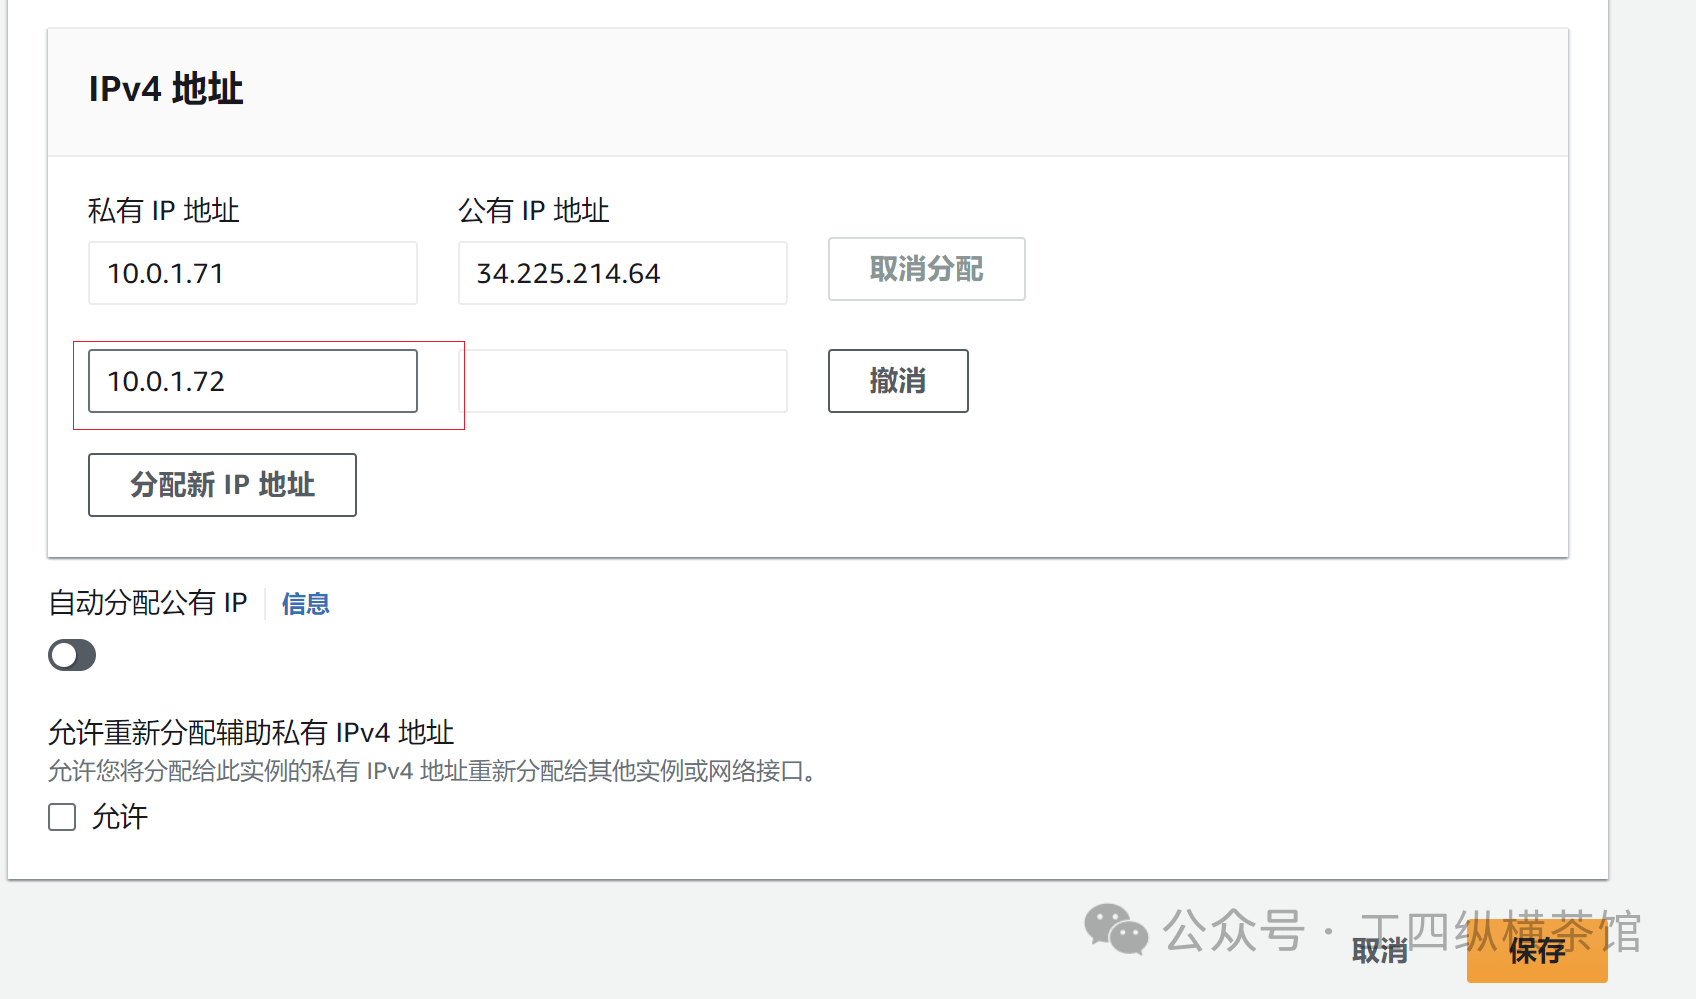This screenshot has height=999, width=1696.
Task: Click the IPv4 地址 section heading
Action: 166,89
